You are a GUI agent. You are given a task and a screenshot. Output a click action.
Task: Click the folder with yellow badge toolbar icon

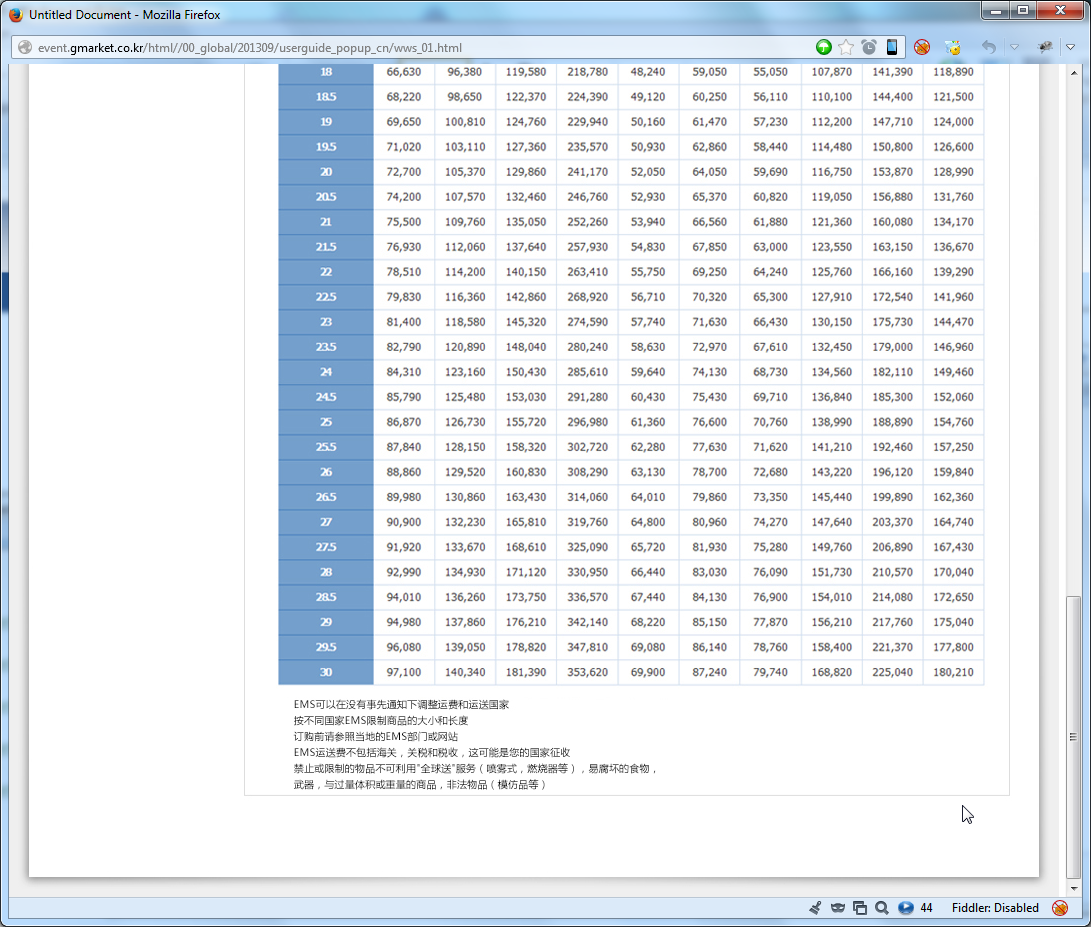pyautogui.click(x=953, y=47)
